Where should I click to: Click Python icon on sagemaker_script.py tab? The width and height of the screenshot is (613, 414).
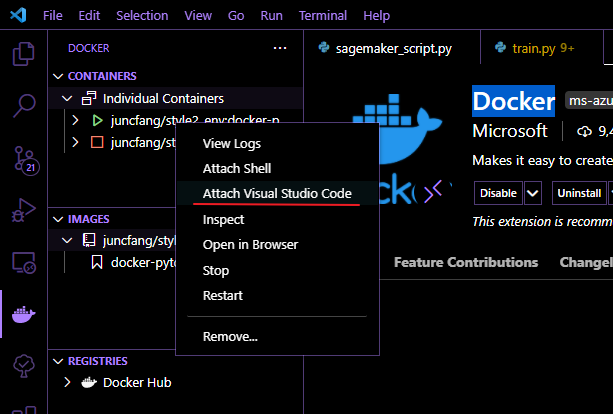[324, 48]
